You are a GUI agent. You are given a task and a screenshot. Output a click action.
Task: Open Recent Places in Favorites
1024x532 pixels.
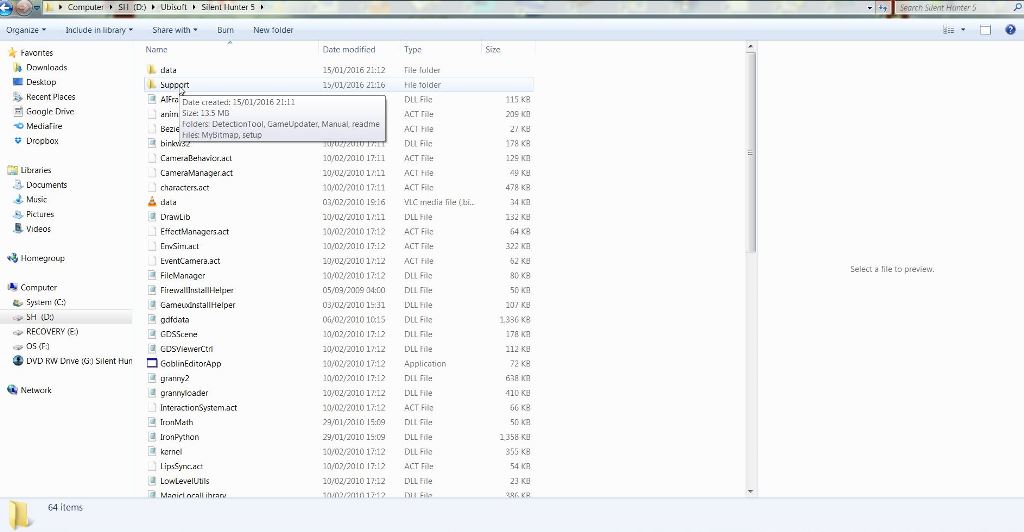[x=50, y=97]
